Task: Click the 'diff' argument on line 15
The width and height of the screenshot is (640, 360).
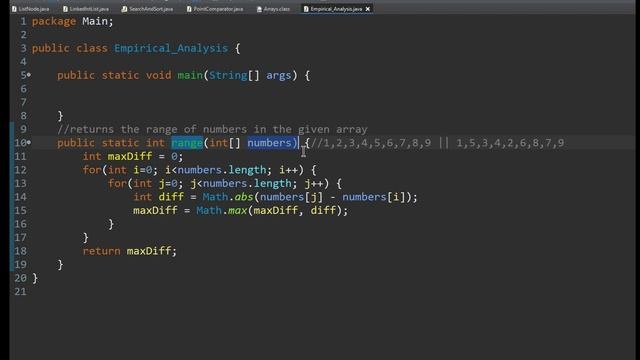Action: (323, 210)
